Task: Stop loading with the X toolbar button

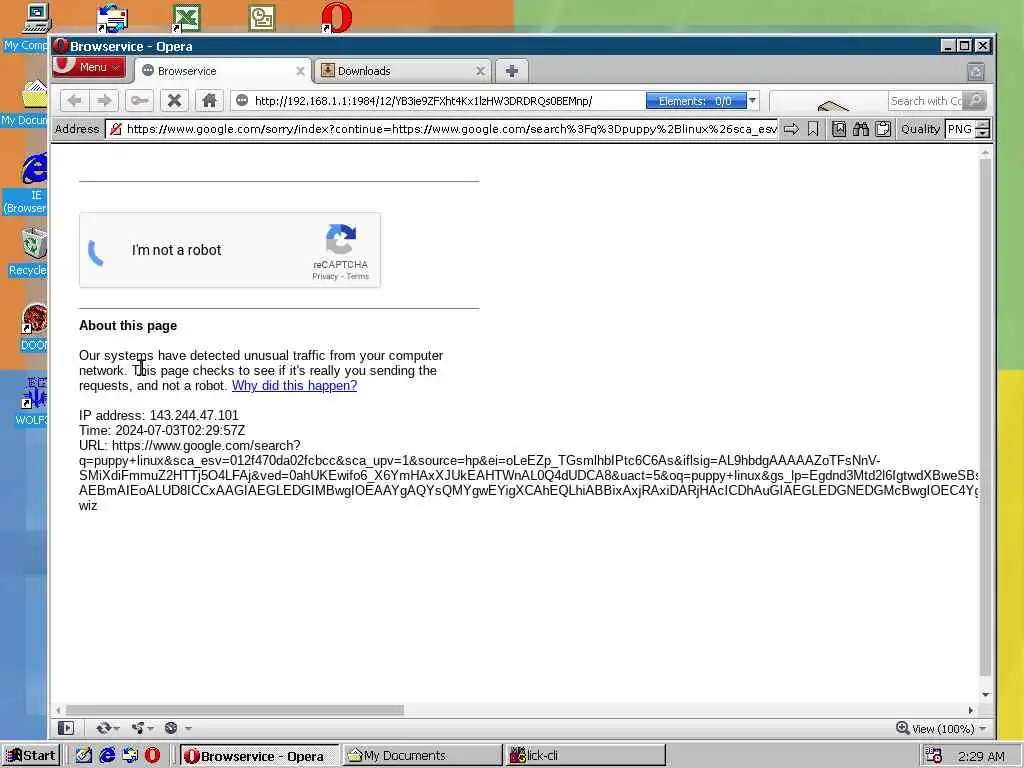Action: [x=174, y=101]
